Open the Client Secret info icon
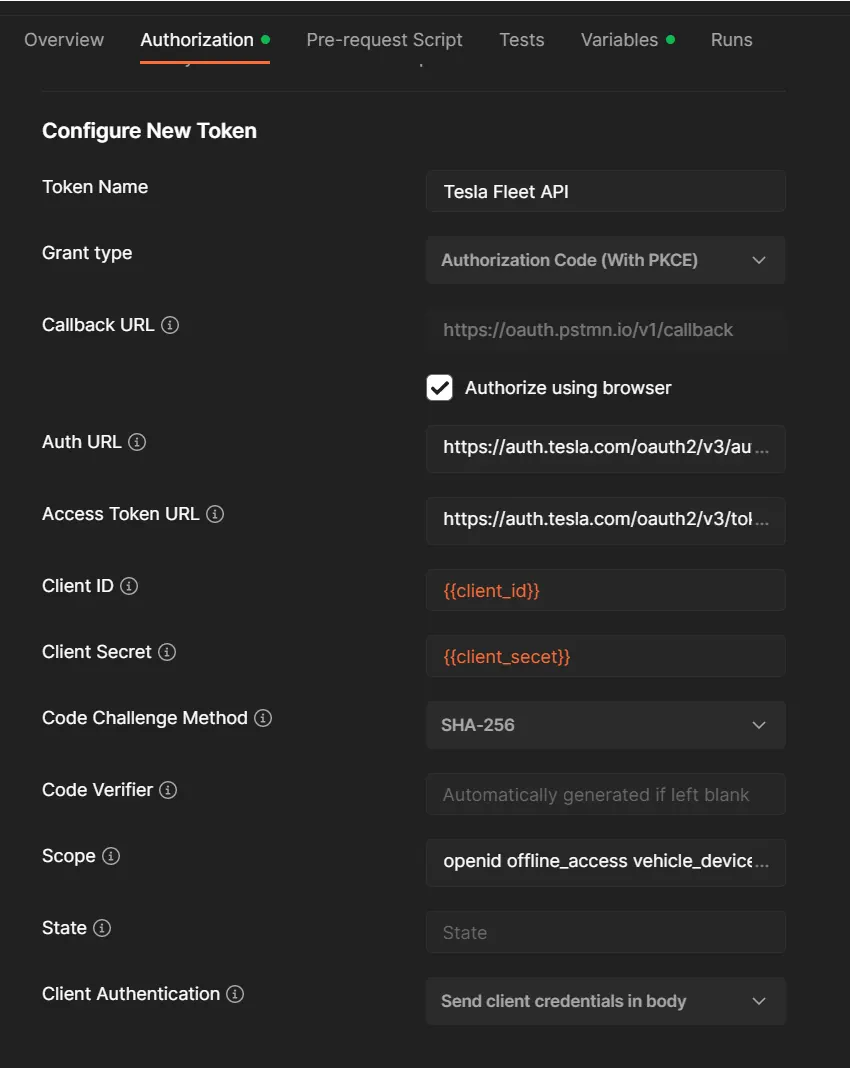This screenshot has width=850, height=1068. click(x=169, y=652)
